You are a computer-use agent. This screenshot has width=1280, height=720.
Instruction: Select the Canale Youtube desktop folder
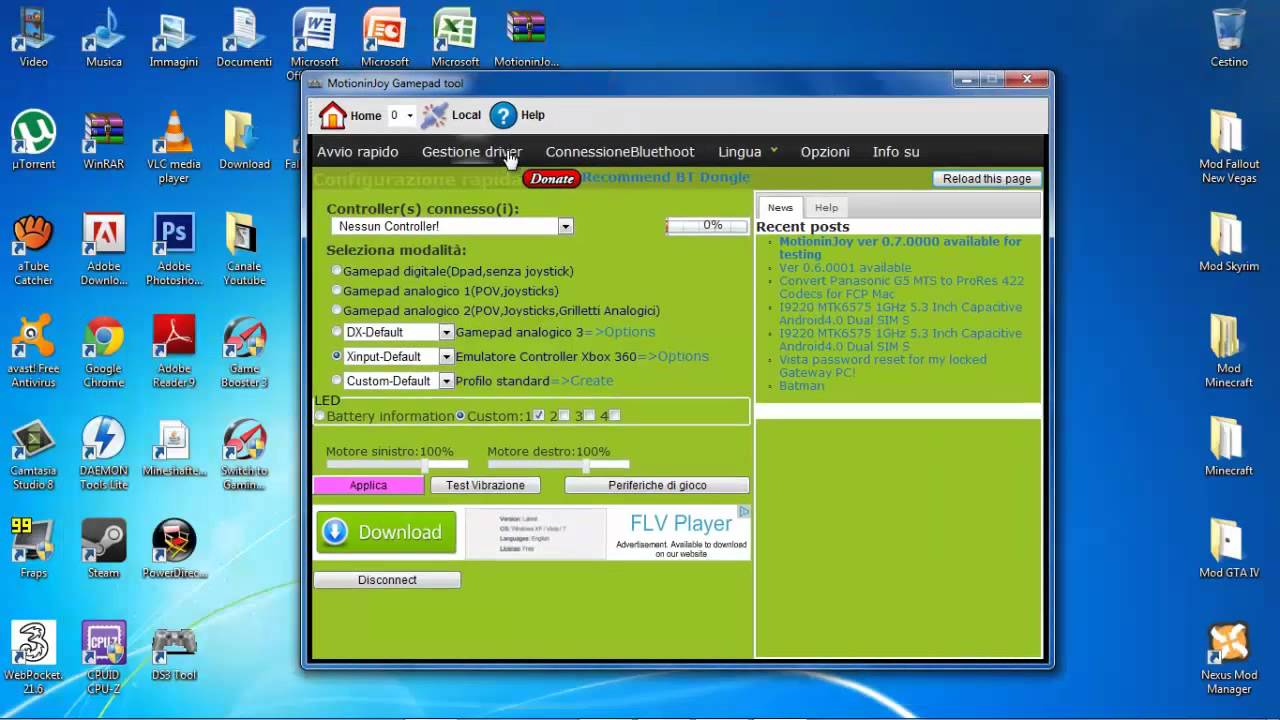pos(244,250)
